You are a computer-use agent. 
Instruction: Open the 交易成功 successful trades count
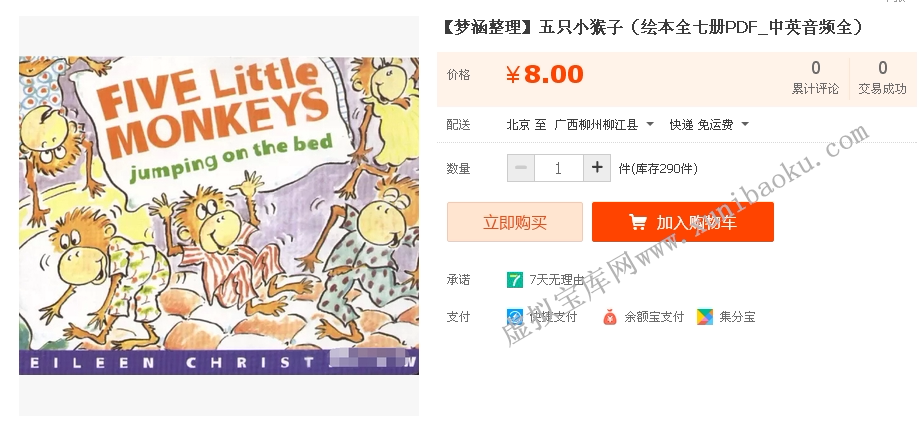[x=882, y=79]
